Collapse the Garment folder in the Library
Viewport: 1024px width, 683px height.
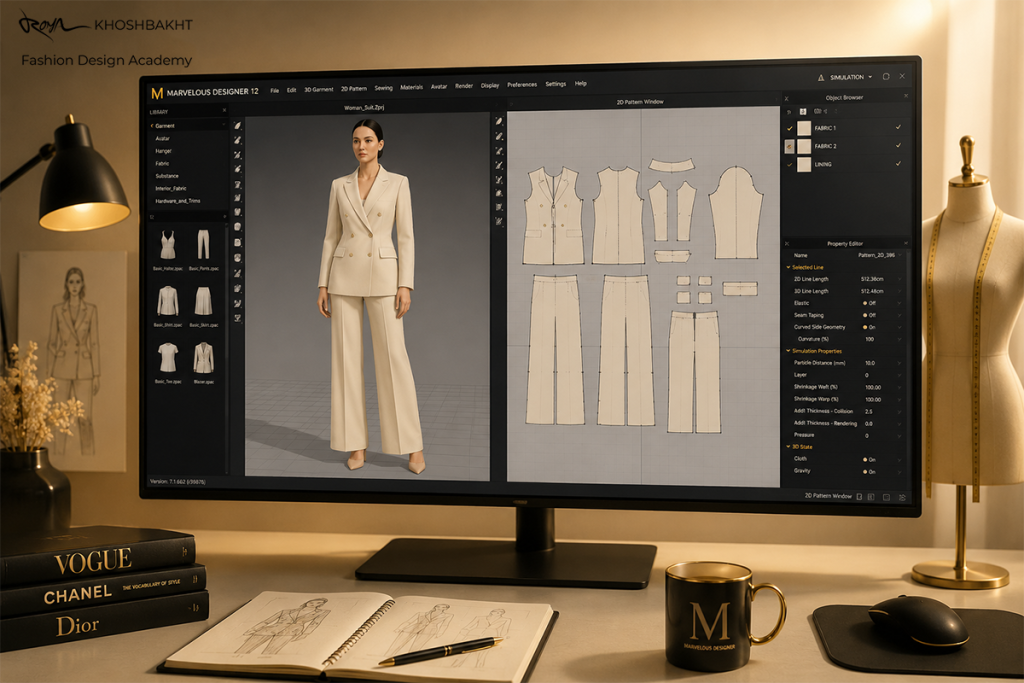click(152, 125)
